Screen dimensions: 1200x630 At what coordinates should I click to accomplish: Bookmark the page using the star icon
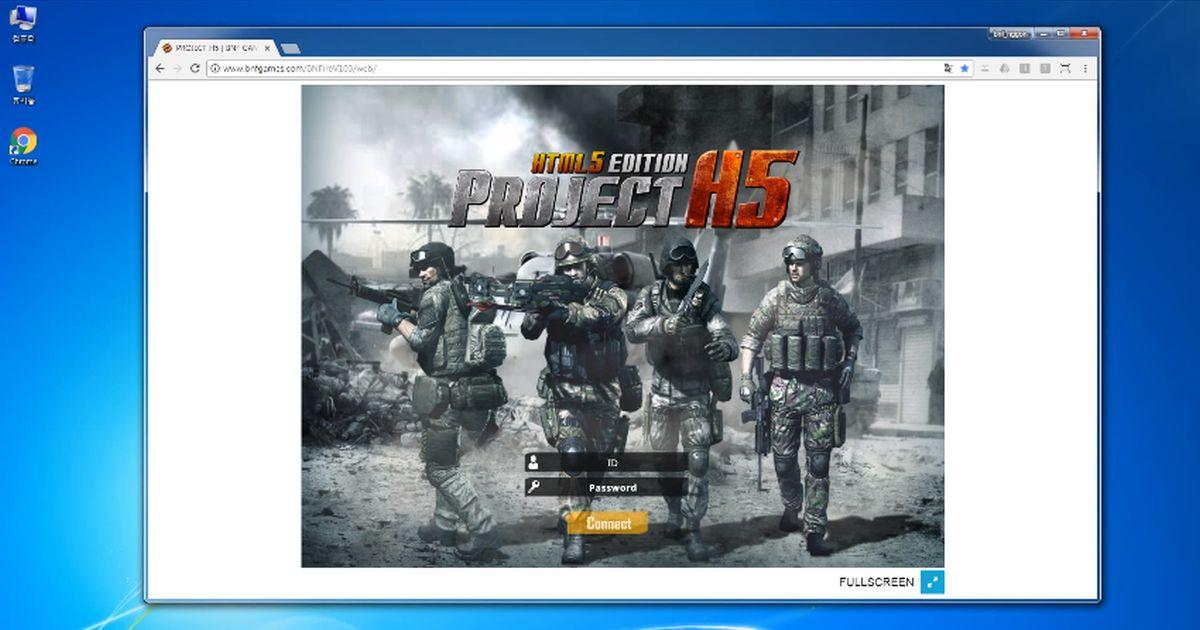tap(964, 68)
